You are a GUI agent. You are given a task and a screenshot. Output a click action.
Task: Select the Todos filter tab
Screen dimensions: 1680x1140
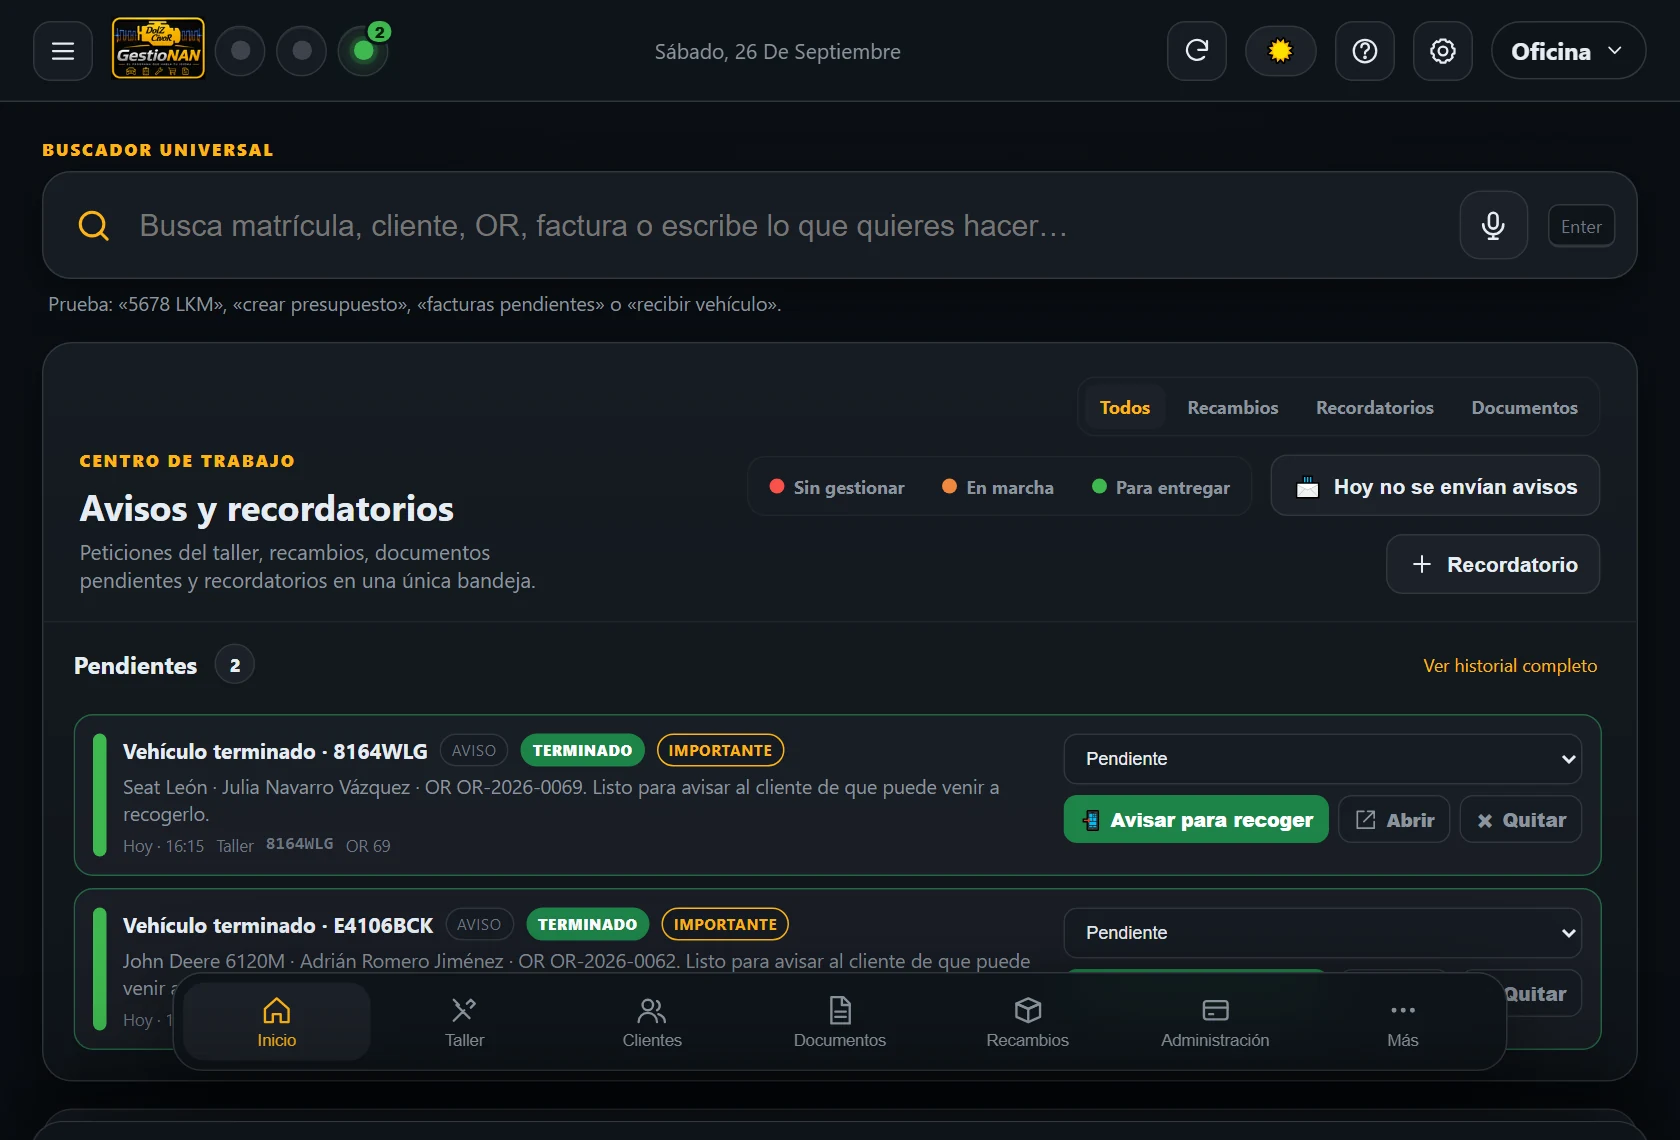(1125, 408)
